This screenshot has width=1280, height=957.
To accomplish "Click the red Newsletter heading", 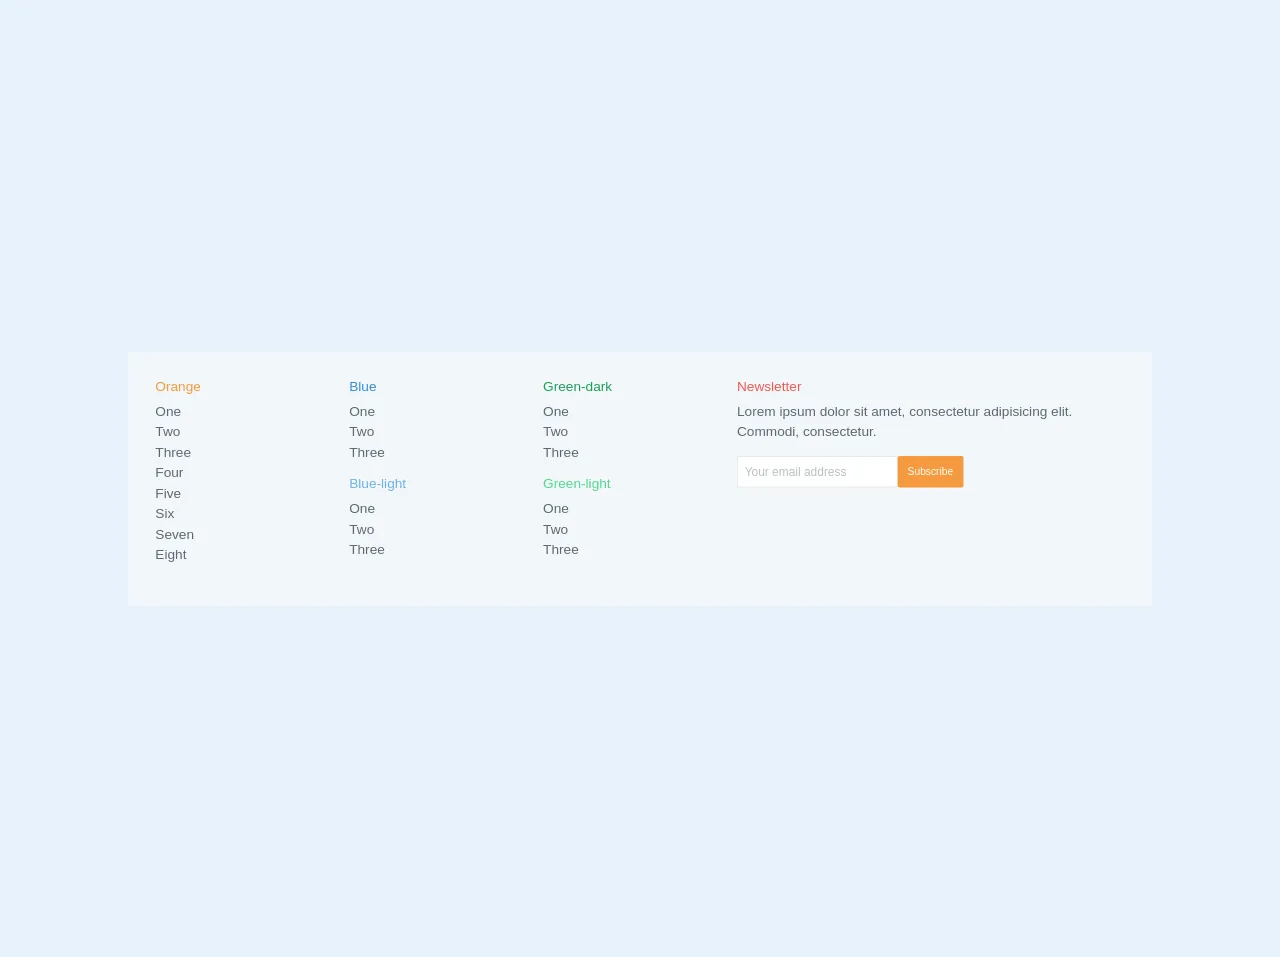I will pos(769,387).
